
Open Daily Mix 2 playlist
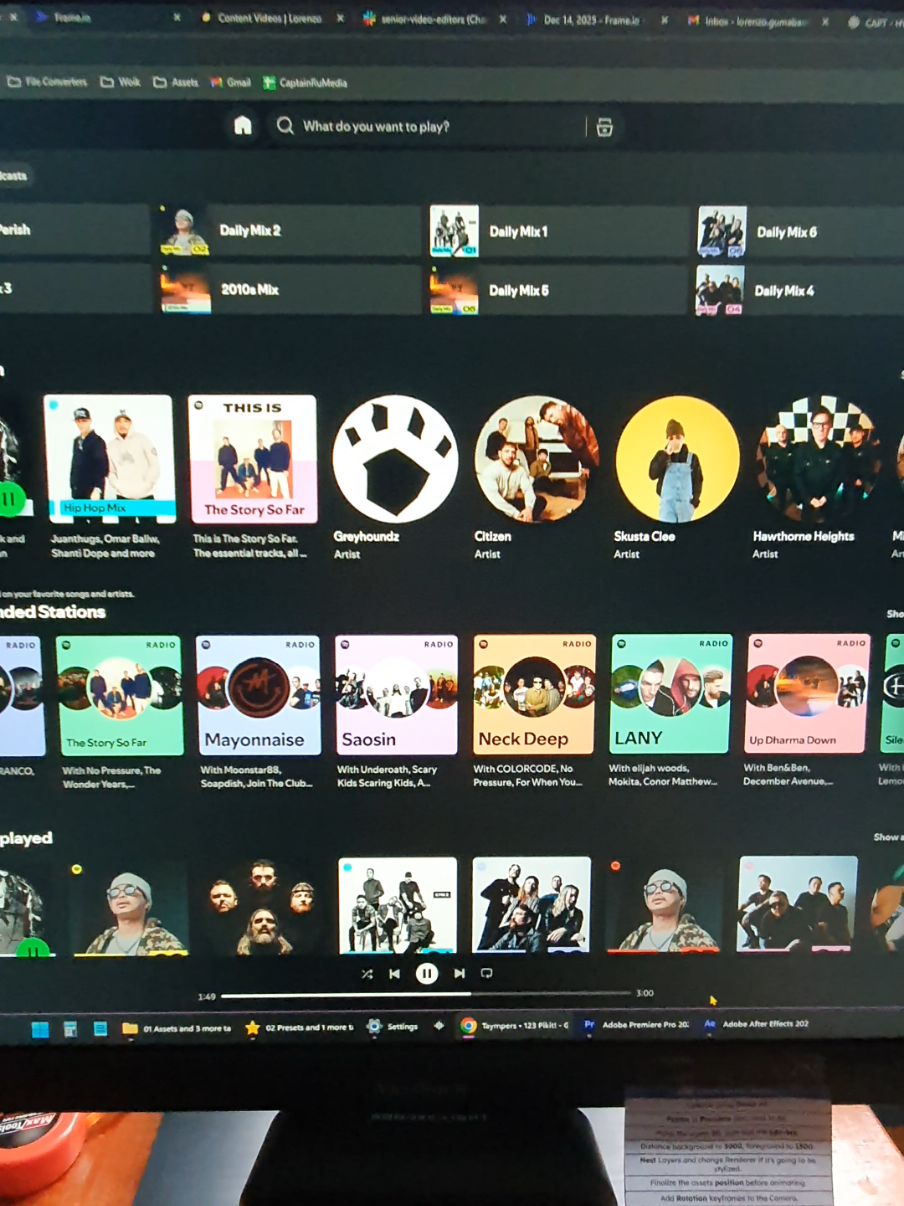[x=289, y=231]
